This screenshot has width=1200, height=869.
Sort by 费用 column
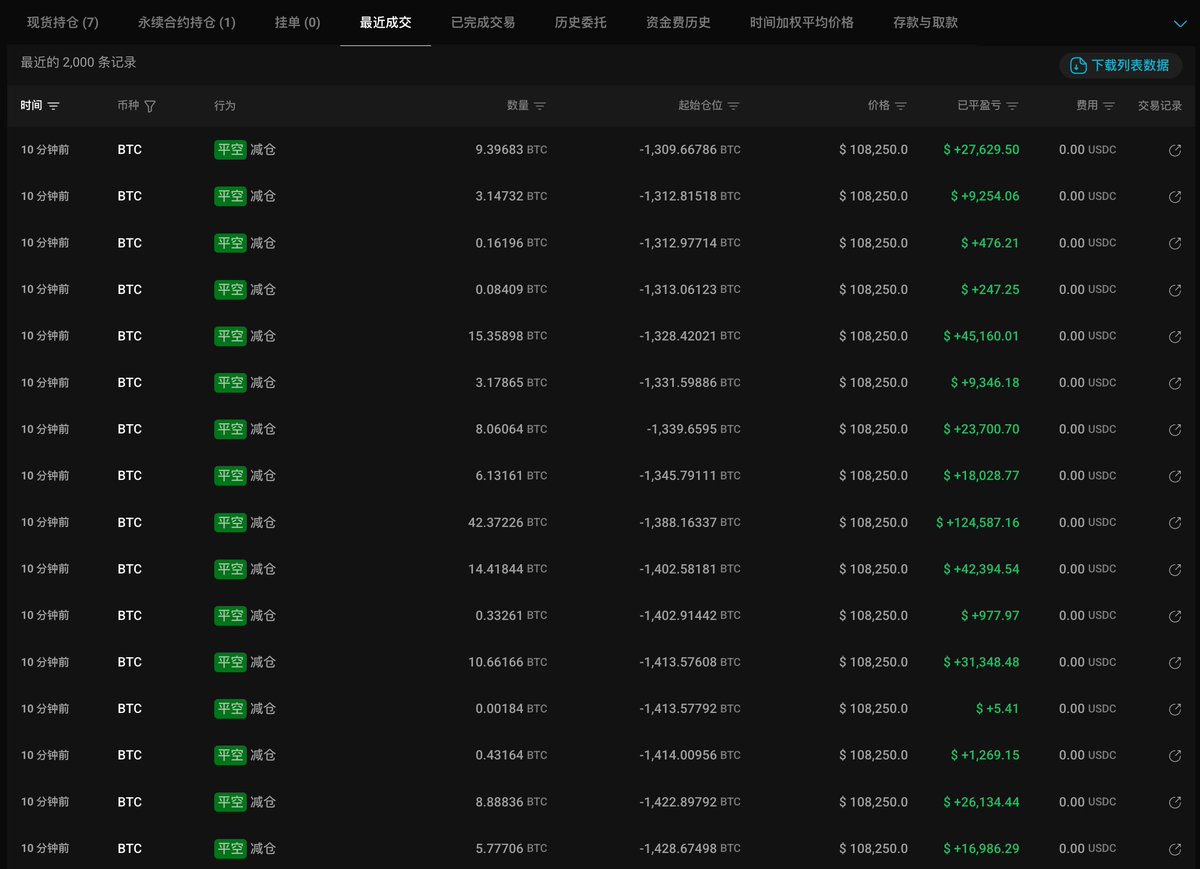coord(1110,106)
